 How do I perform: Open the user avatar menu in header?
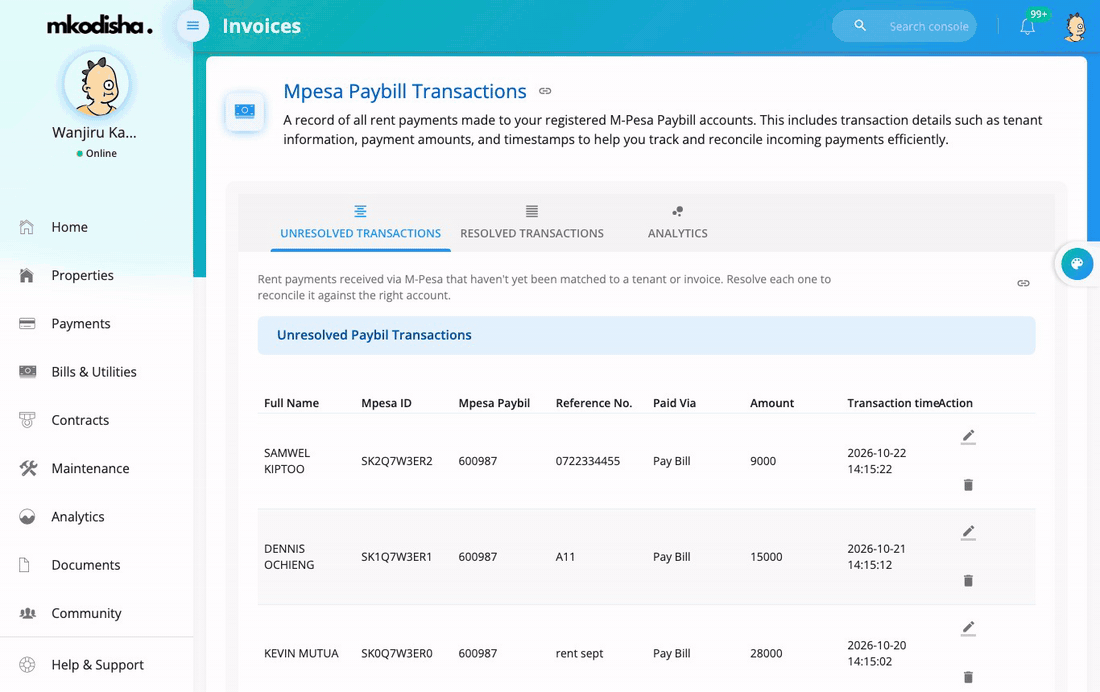coord(1075,27)
